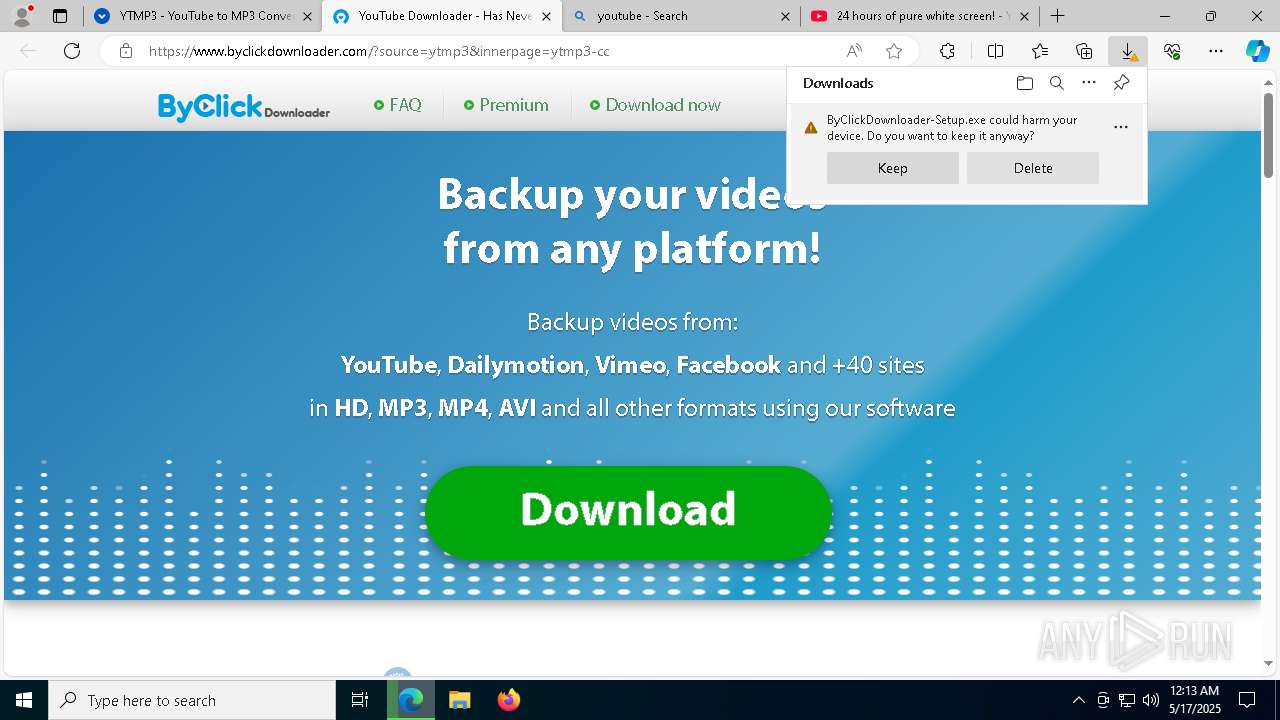
Task: Open more options in Downloads panel header
Action: tap(1089, 83)
